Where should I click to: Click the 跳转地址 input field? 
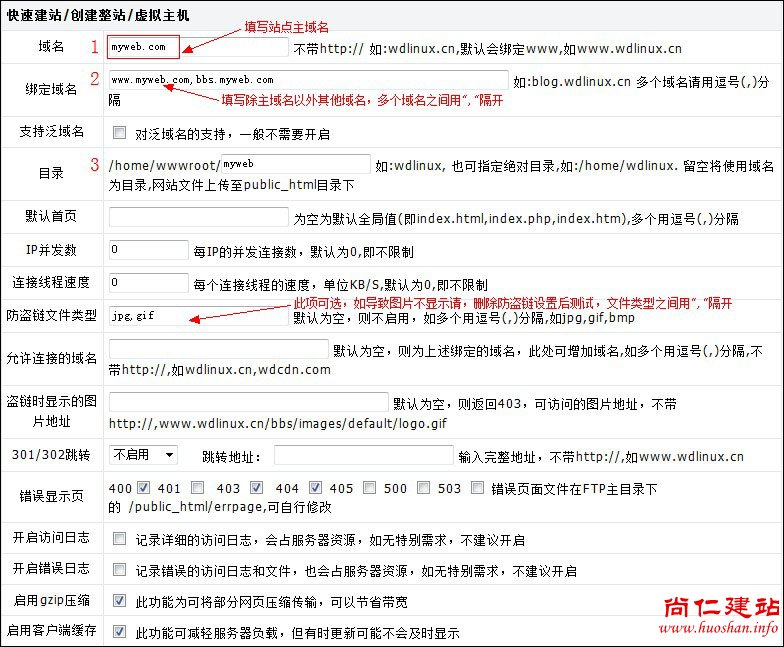click(363, 456)
